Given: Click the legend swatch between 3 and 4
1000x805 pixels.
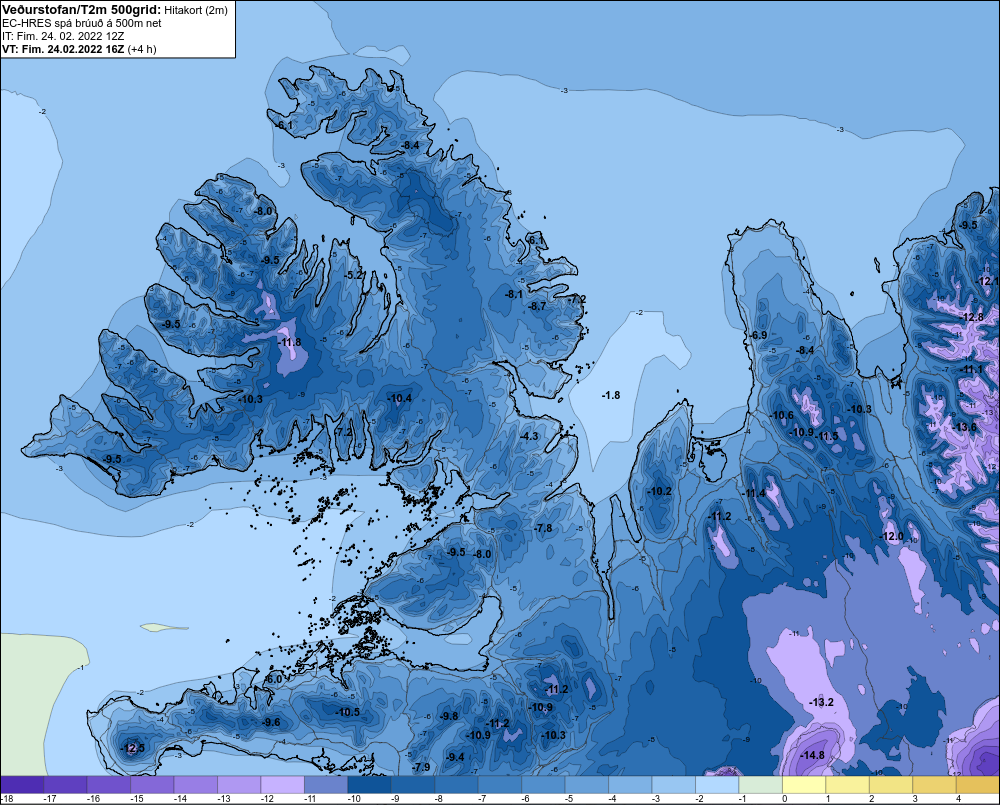Looking at the screenshot, I should click(933, 784).
